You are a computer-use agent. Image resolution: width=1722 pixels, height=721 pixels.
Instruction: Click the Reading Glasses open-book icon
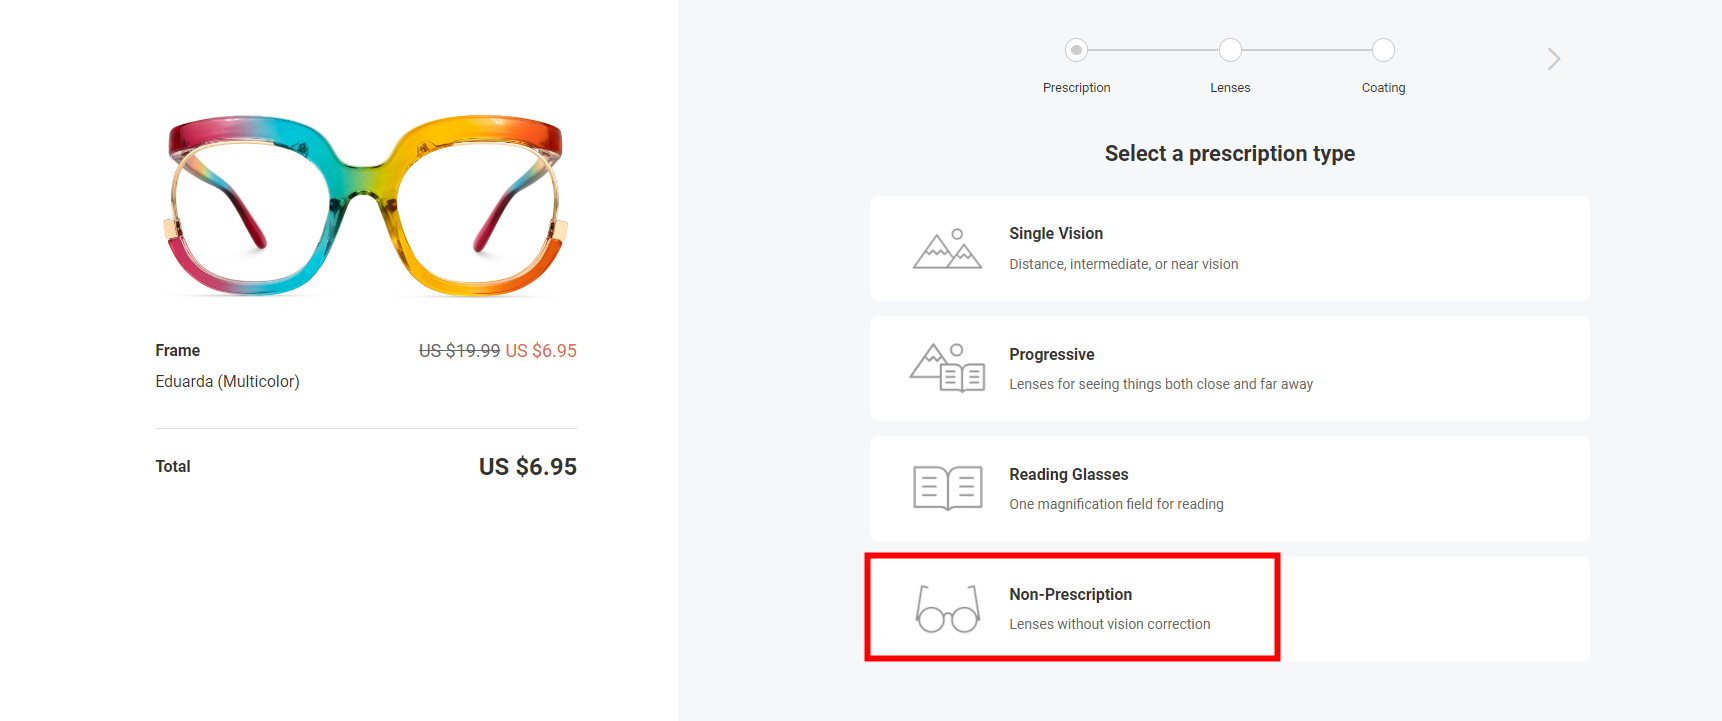point(947,488)
